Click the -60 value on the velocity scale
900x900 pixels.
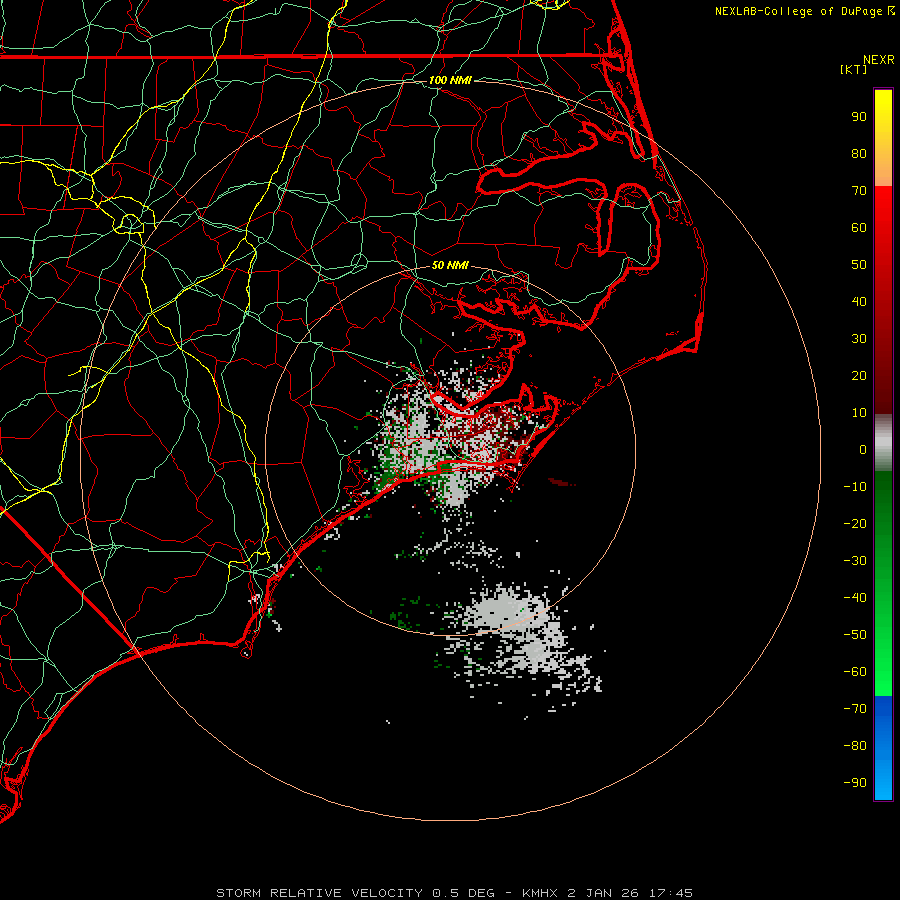855,672
